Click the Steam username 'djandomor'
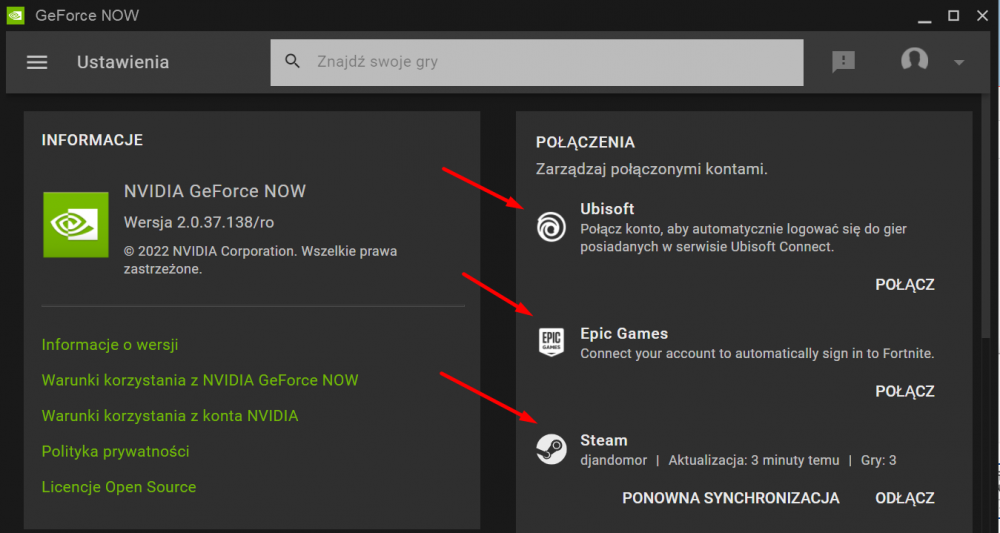Image resolution: width=1000 pixels, height=533 pixels. [x=614, y=460]
